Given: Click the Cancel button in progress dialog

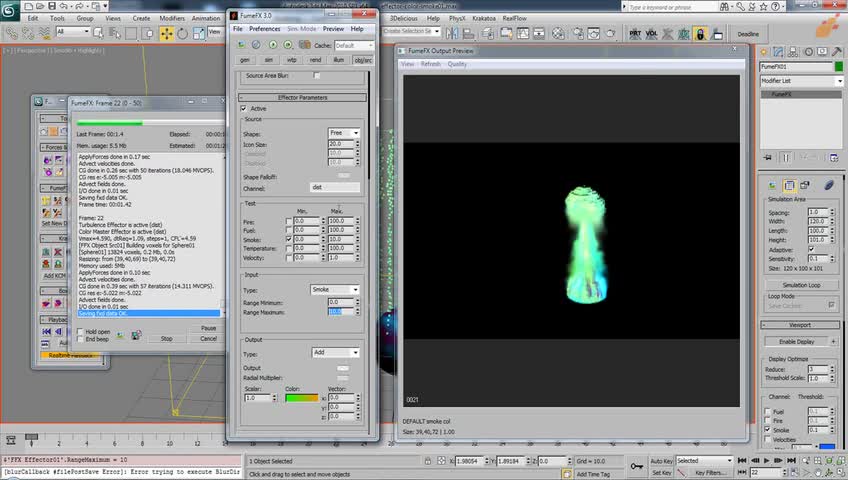Looking at the screenshot, I should [209, 339].
